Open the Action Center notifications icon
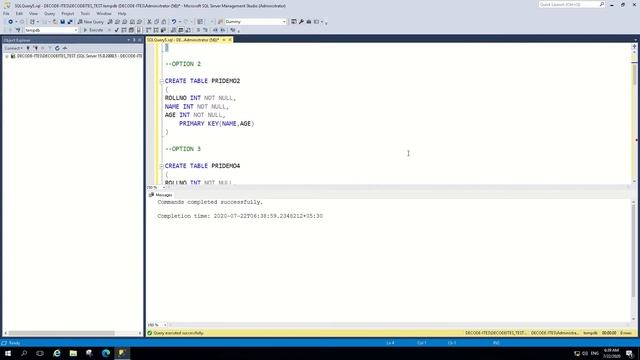The image size is (640, 360). click(630, 353)
